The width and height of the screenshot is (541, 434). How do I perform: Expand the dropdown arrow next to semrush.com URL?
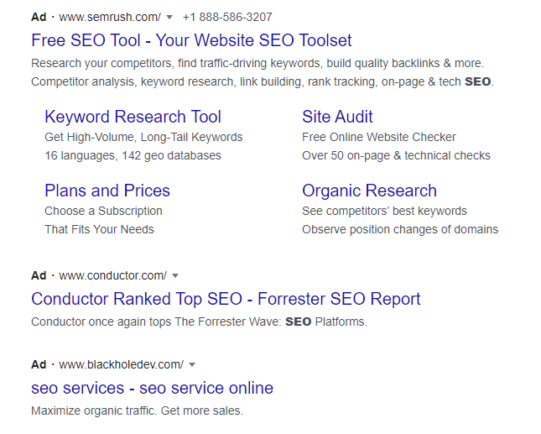[169, 17]
